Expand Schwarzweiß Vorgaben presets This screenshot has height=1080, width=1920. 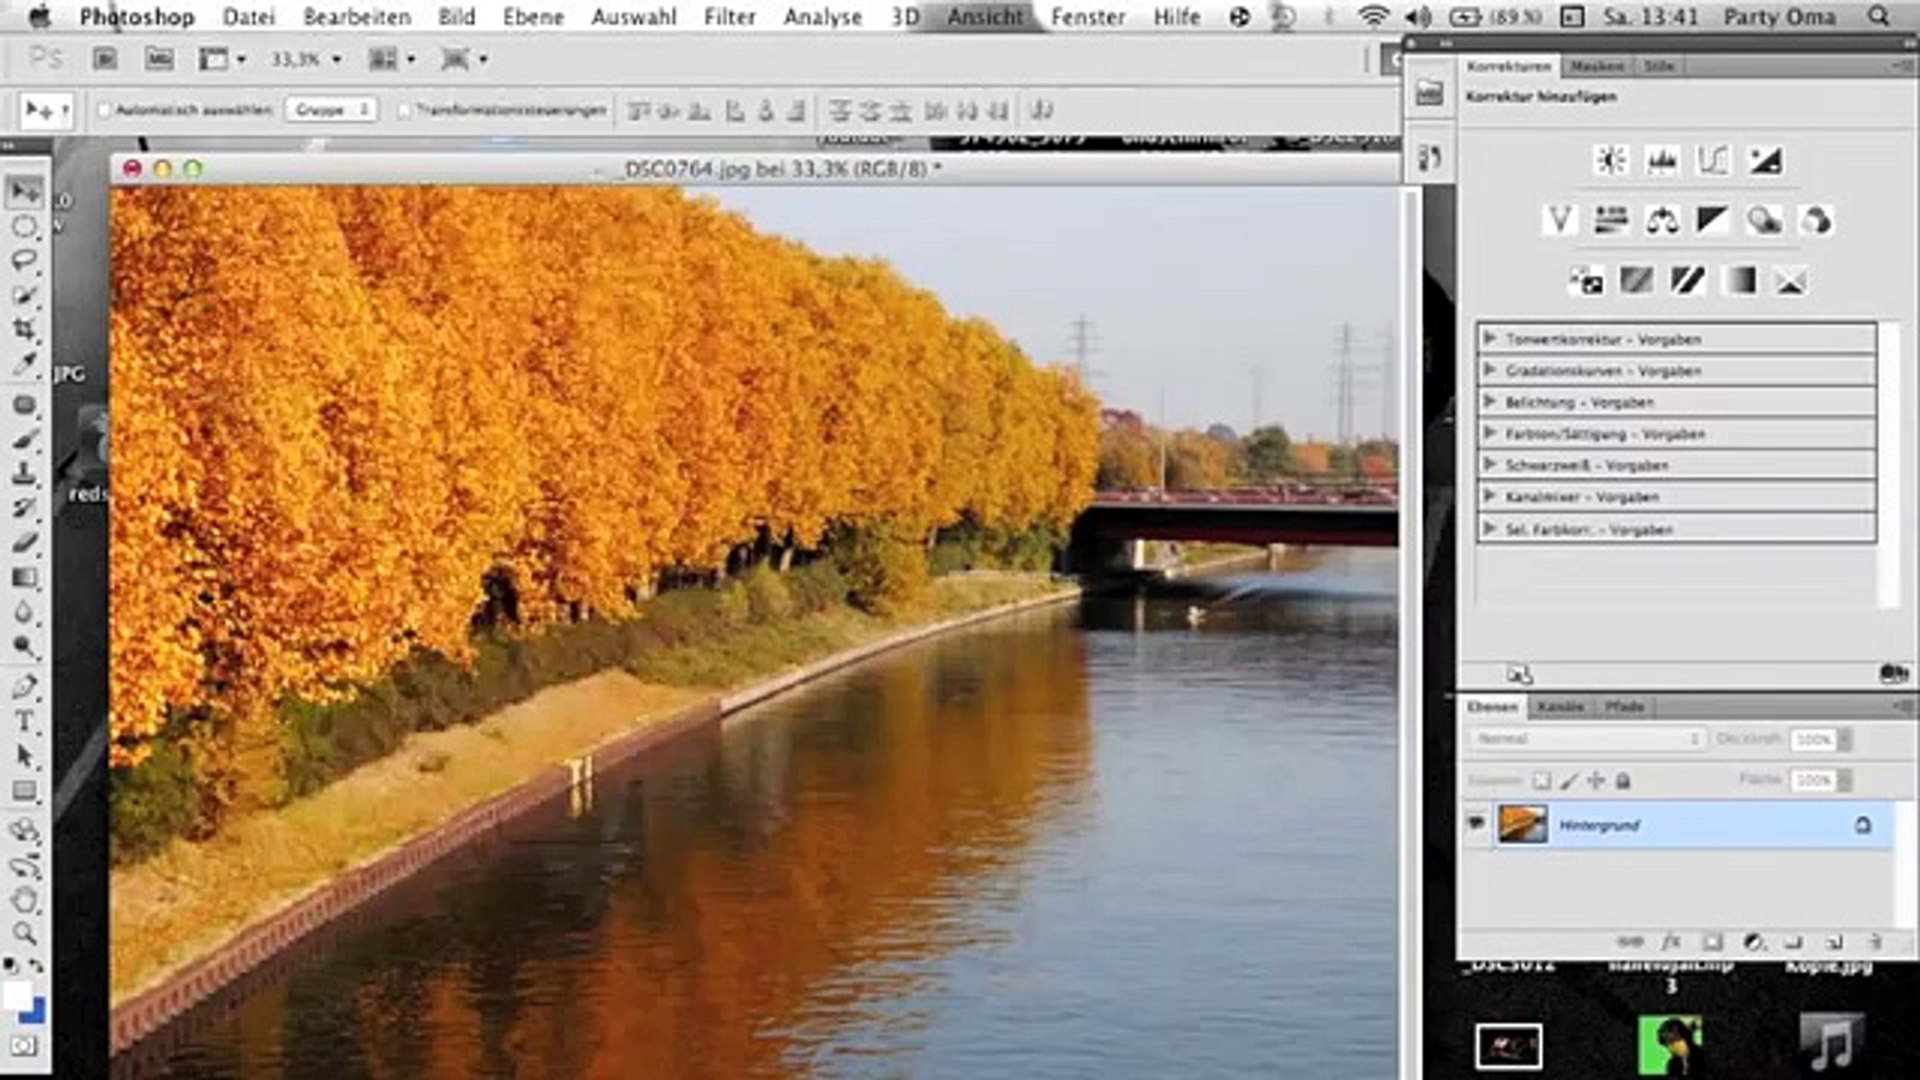(x=1489, y=465)
